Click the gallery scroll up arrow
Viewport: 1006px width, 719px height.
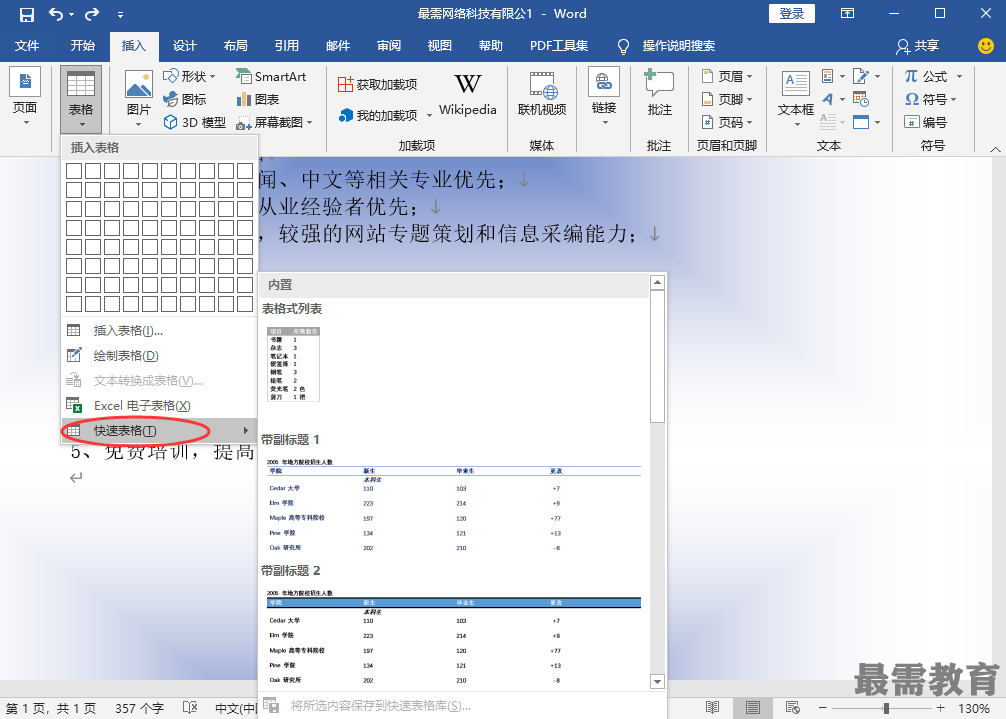click(657, 282)
